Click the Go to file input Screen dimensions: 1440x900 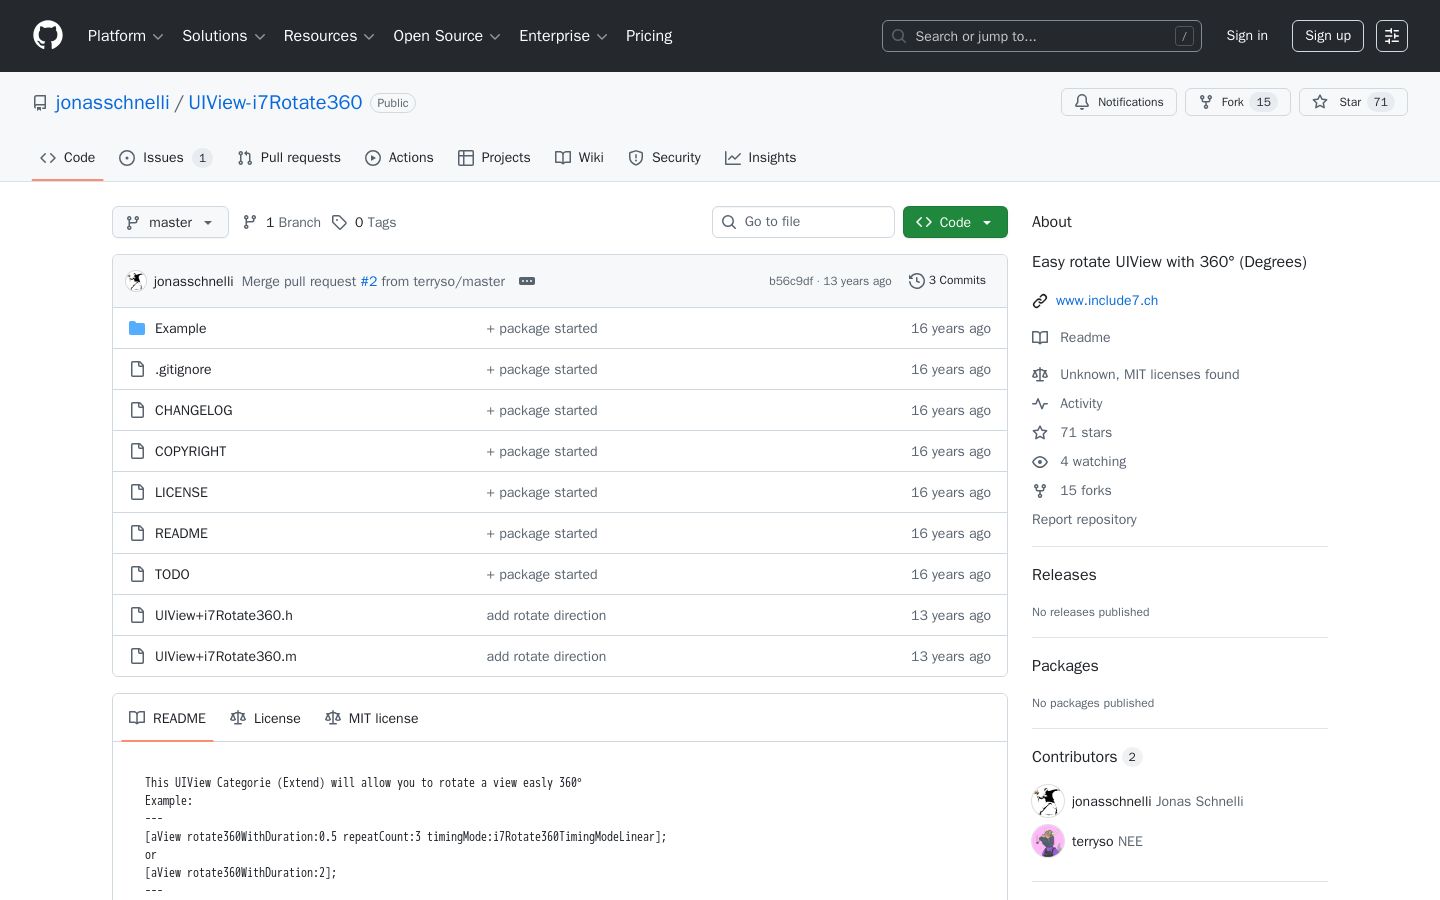click(x=803, y=222)
